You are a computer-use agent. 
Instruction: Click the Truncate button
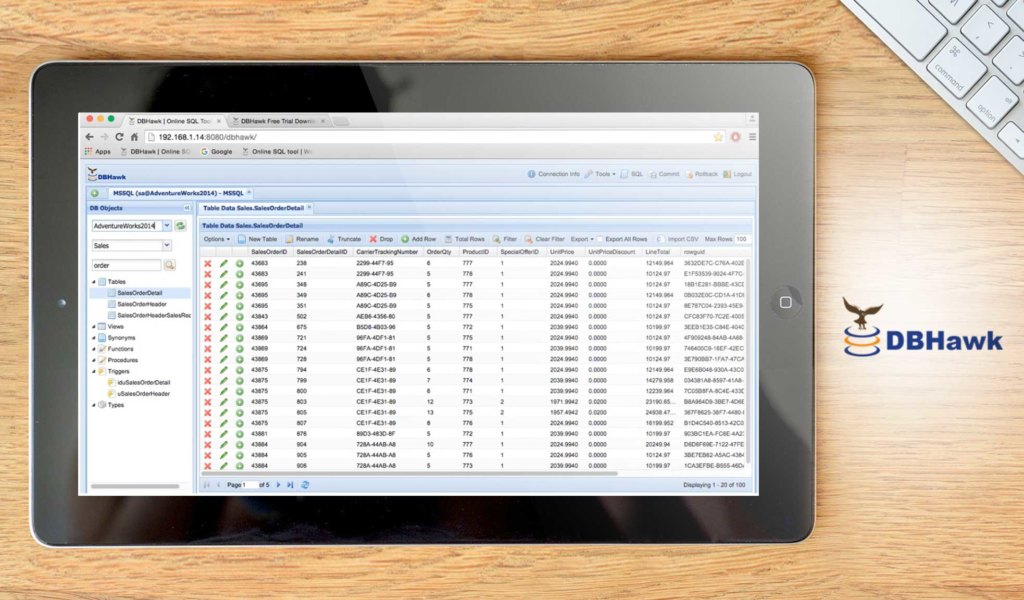pyautogui.click(x=344, y=240)
